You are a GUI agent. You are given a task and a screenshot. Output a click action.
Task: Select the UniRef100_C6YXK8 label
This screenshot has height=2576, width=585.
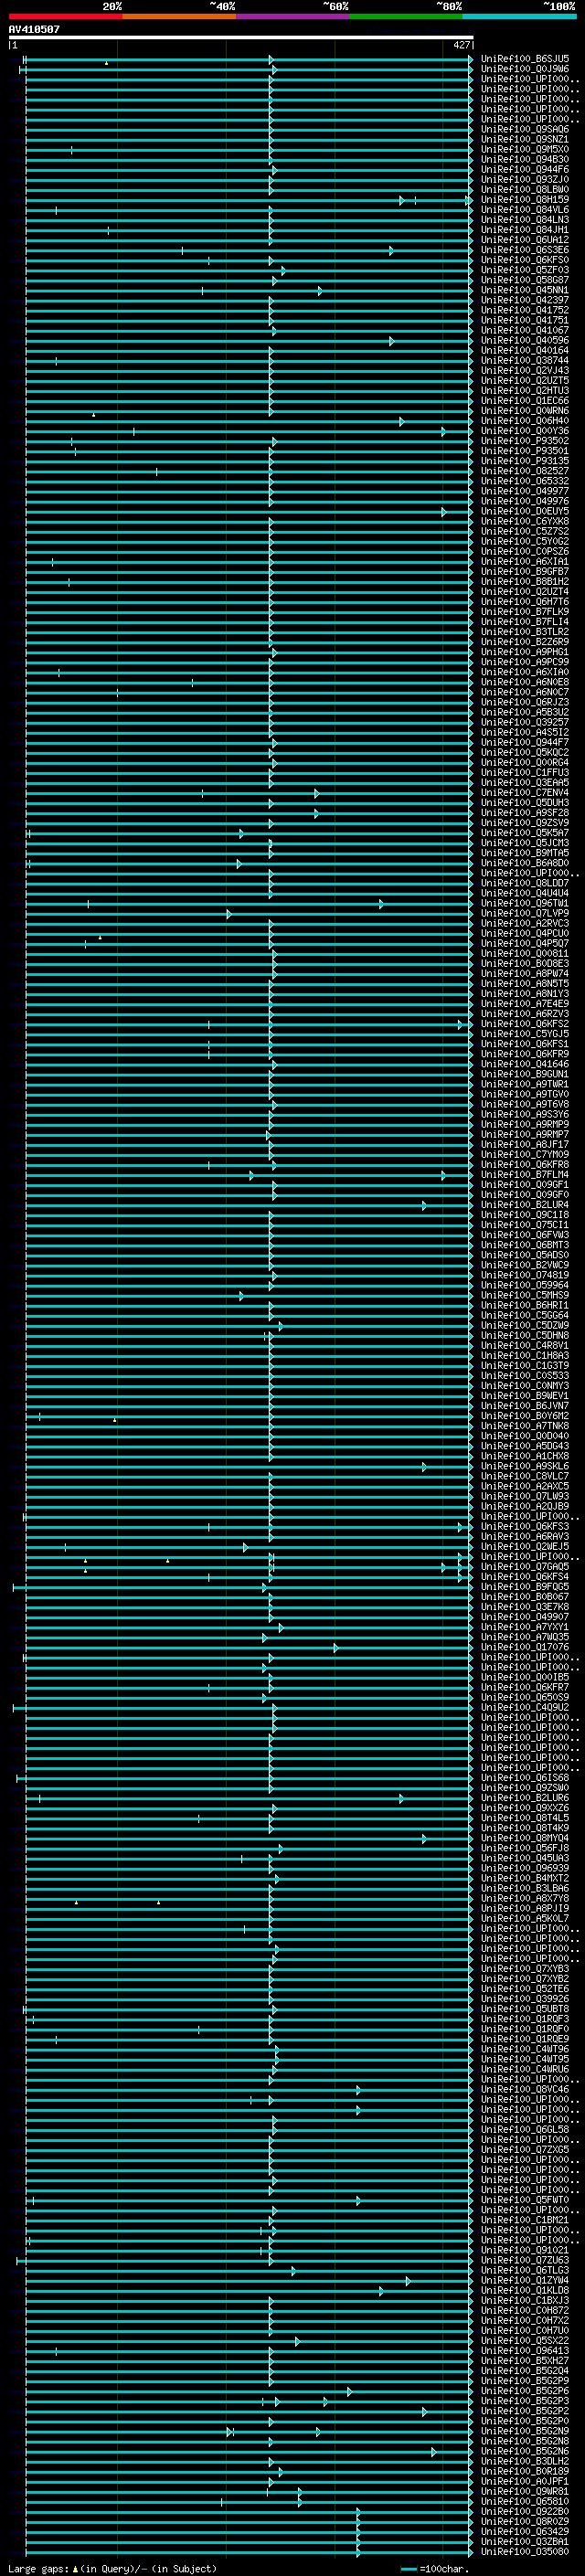click(525, 521)
